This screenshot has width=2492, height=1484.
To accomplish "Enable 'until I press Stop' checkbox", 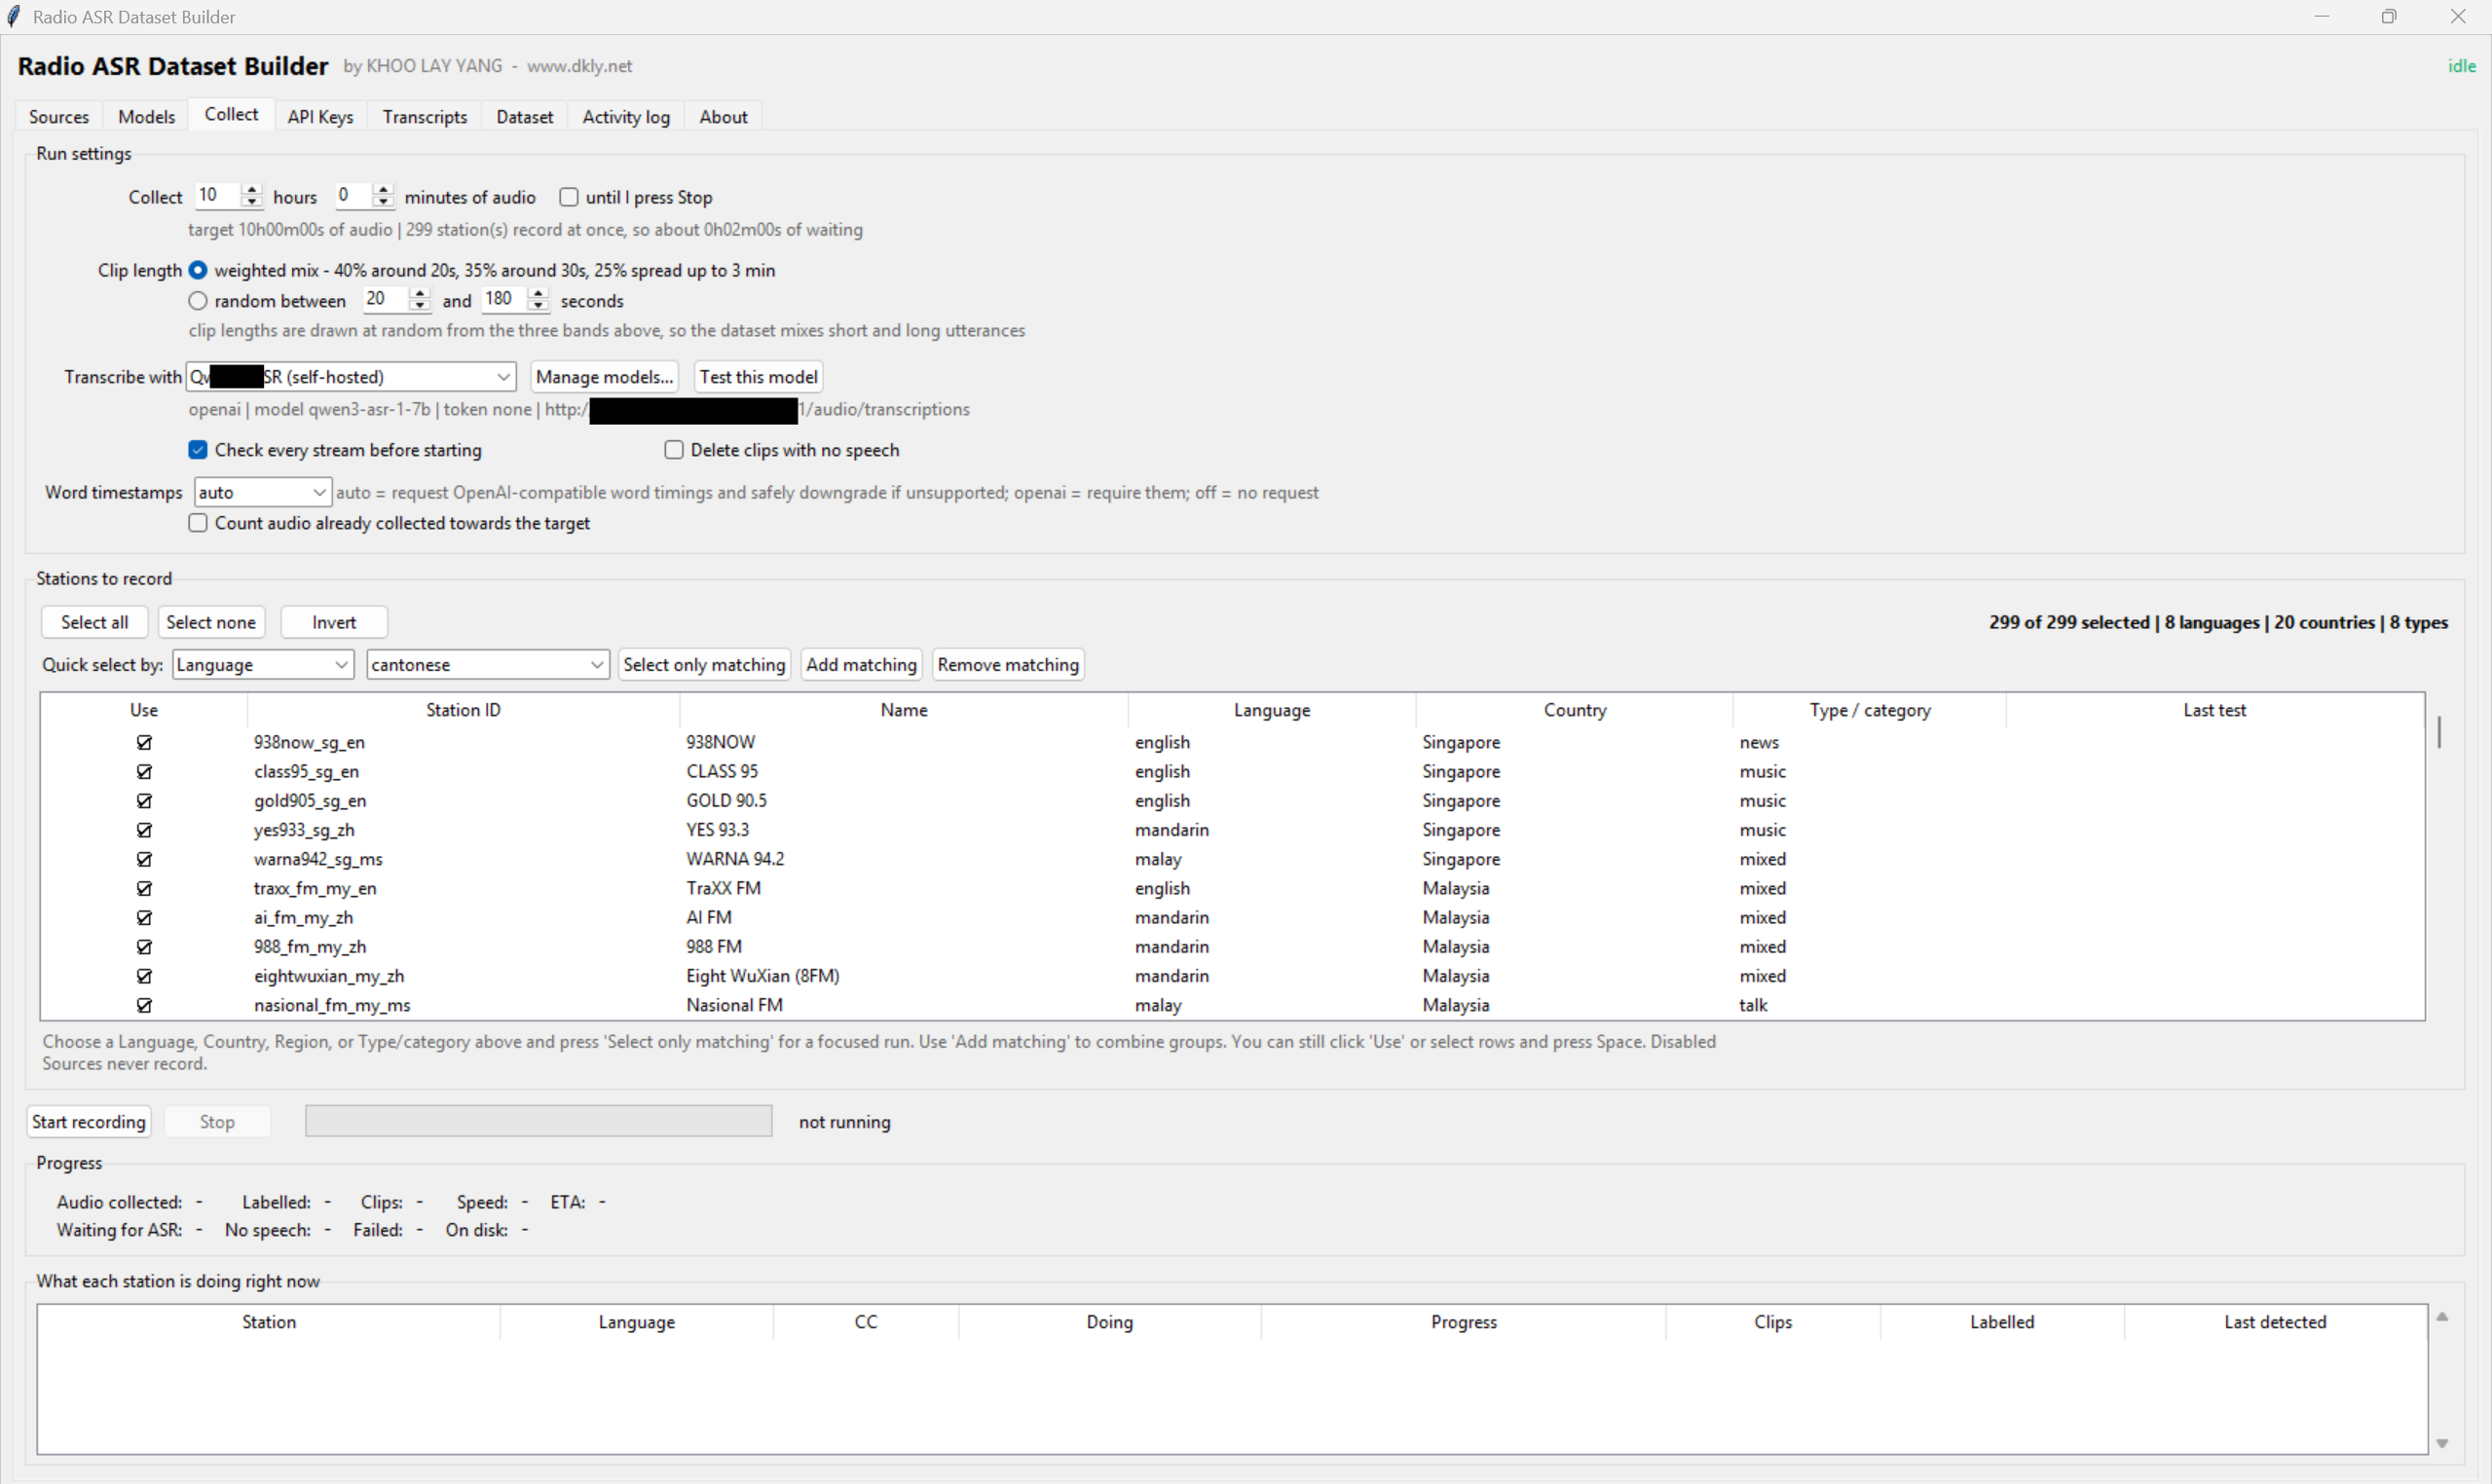I will 569,197.
